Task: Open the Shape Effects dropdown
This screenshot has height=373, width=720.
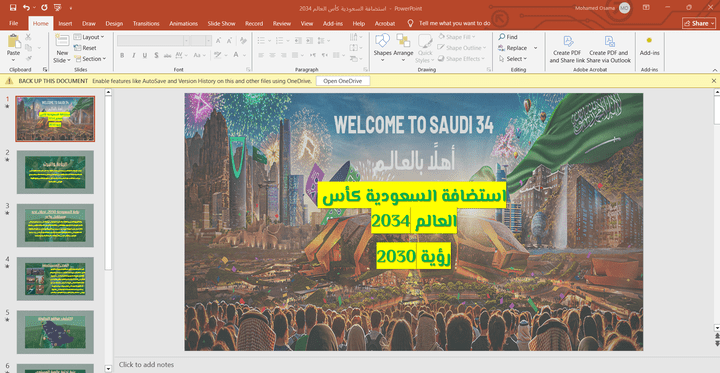Action: click(x=461, y=59)
